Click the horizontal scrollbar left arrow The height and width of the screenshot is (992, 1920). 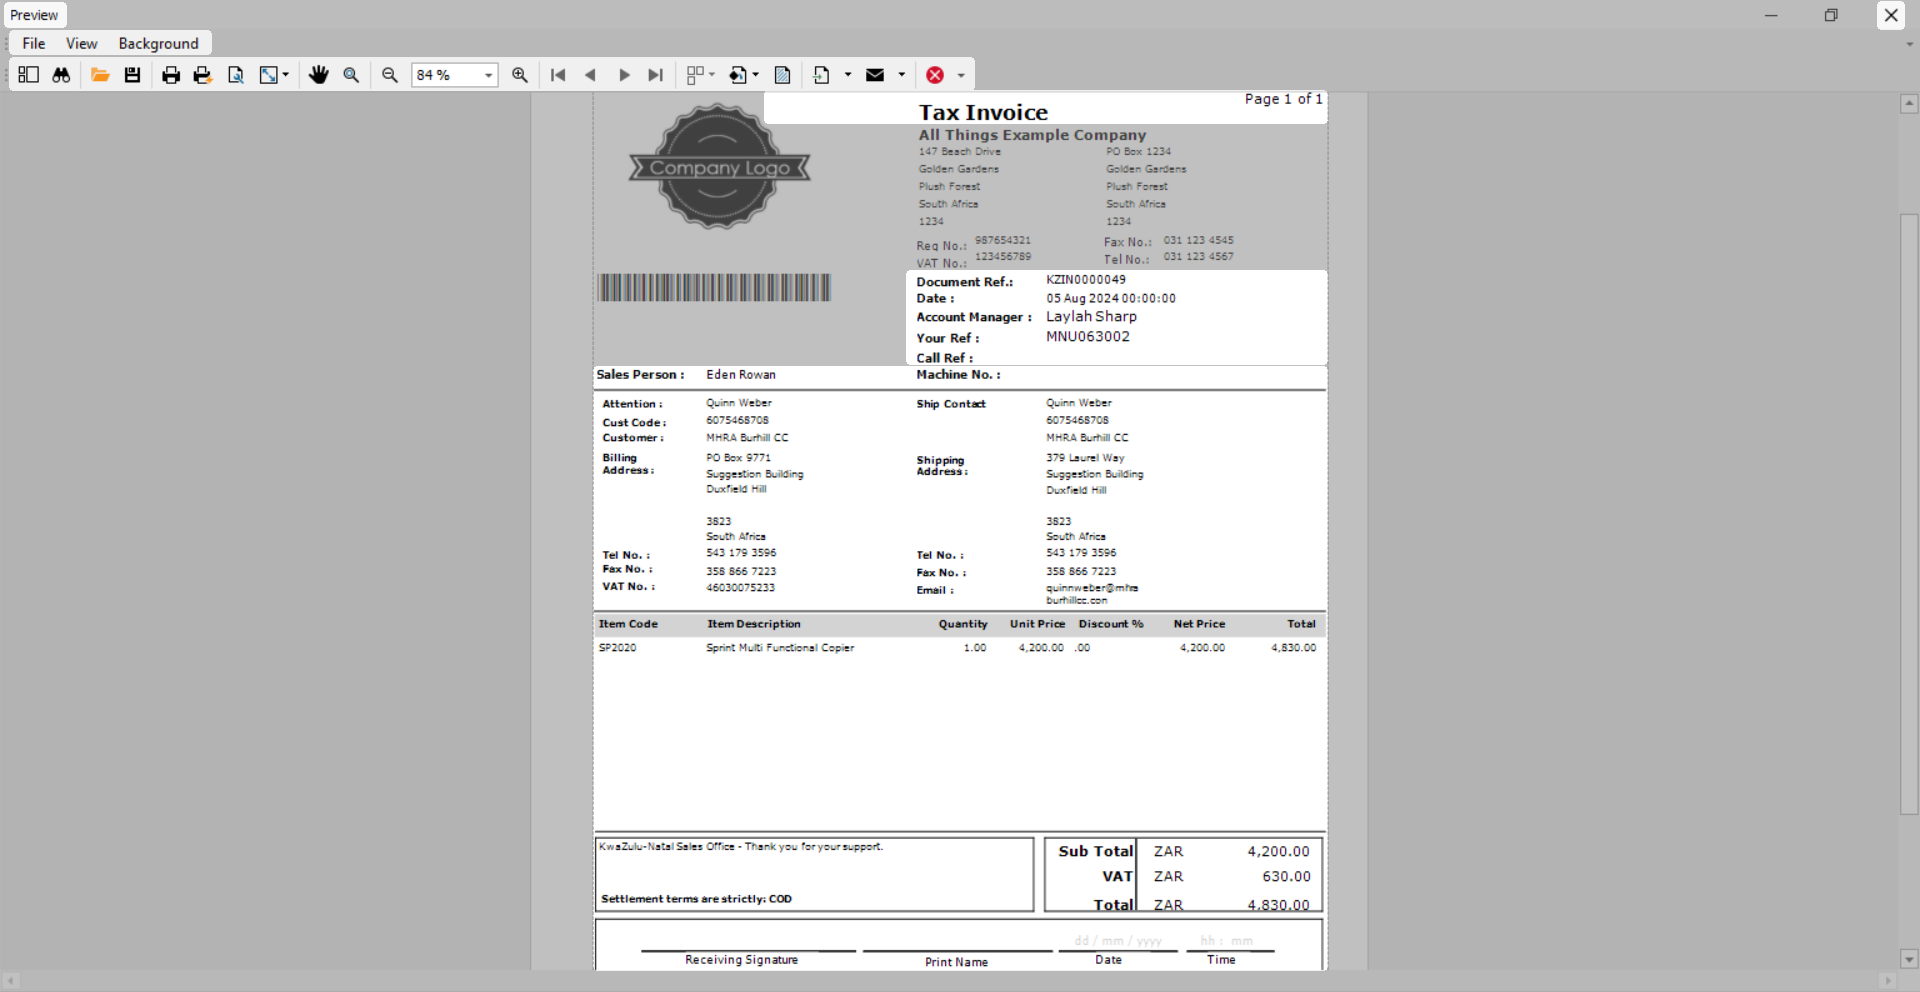(10, 981)
